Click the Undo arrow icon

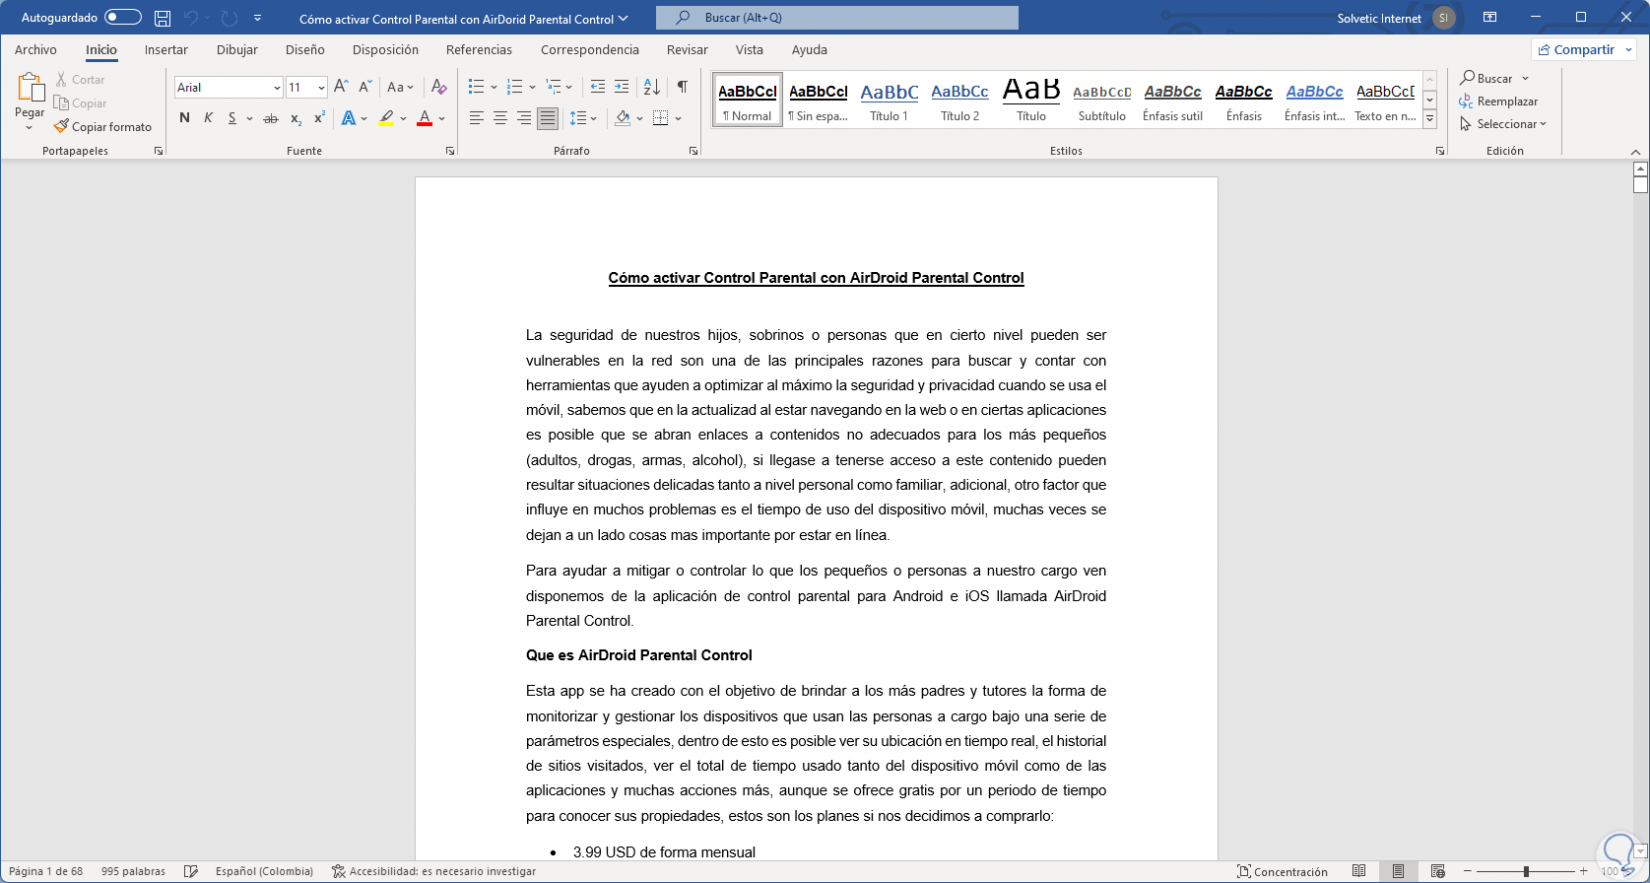point(190,18)
